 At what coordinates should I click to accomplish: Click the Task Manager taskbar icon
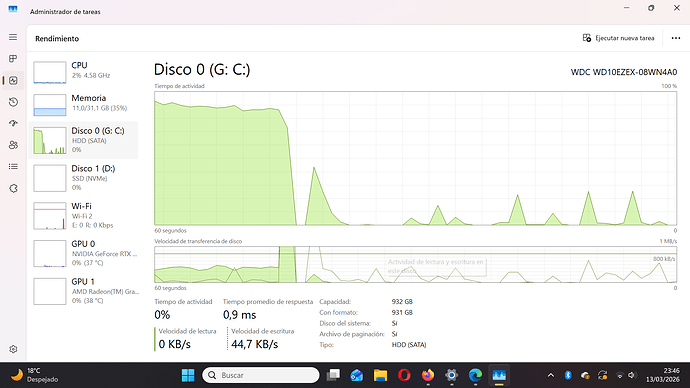click(499, 375)
